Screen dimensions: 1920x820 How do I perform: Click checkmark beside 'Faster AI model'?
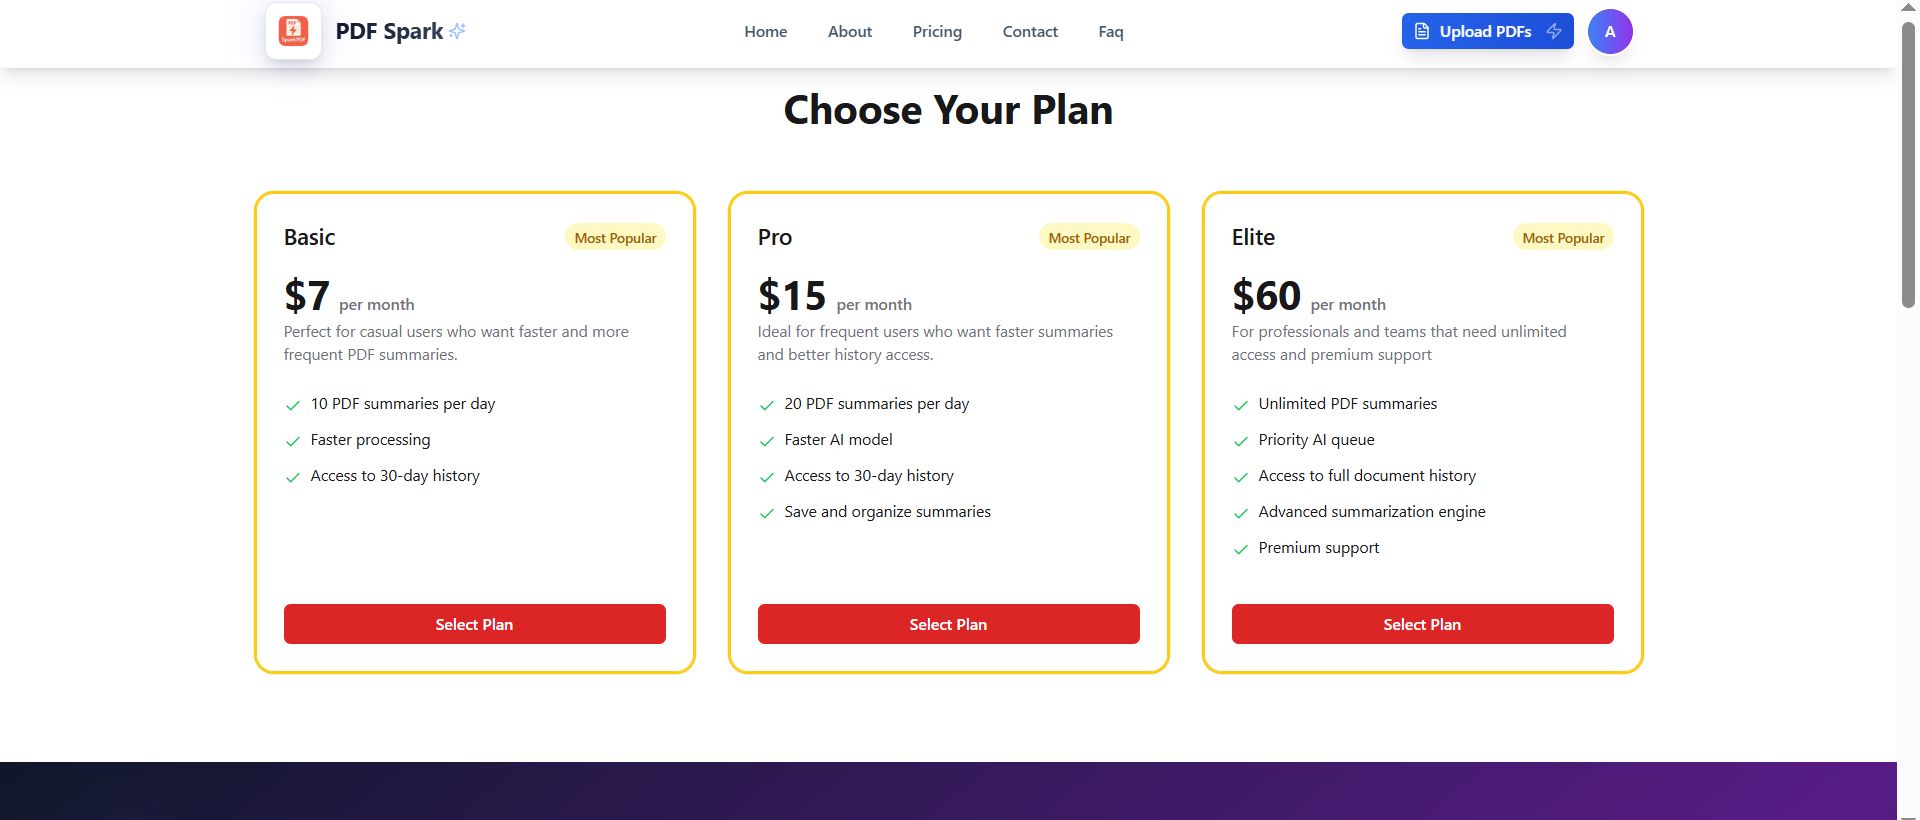pyautogui.click(x=767, y=441)
